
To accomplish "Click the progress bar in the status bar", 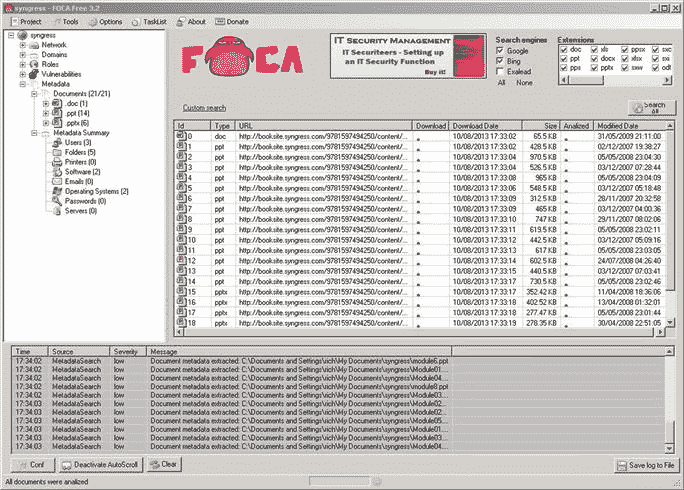I will pyautogui.click(x=340, y=481).
